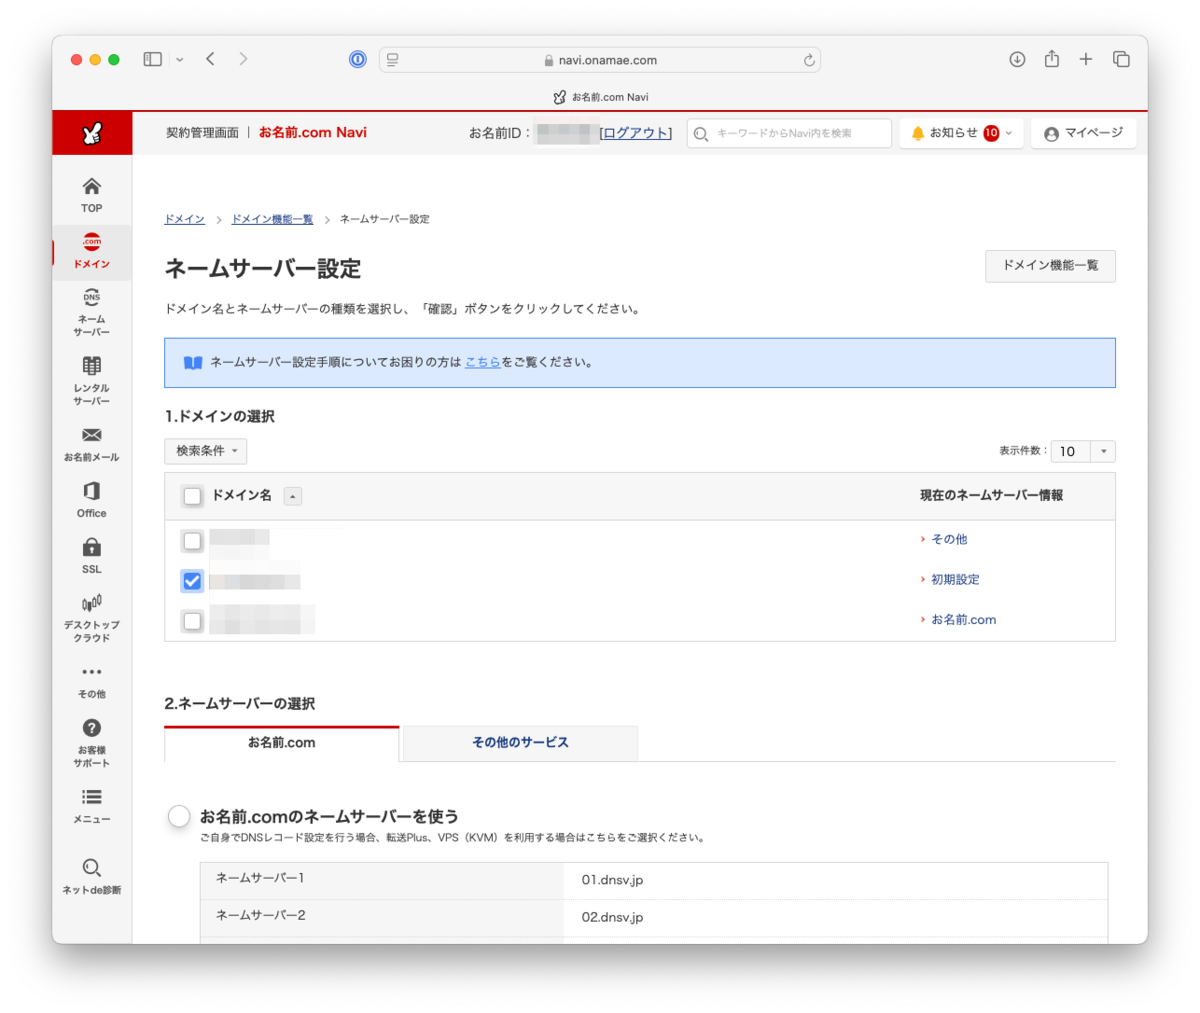Click the keyword search field in Navi
Screen dimensions: 1200x1013
(789, 133)
